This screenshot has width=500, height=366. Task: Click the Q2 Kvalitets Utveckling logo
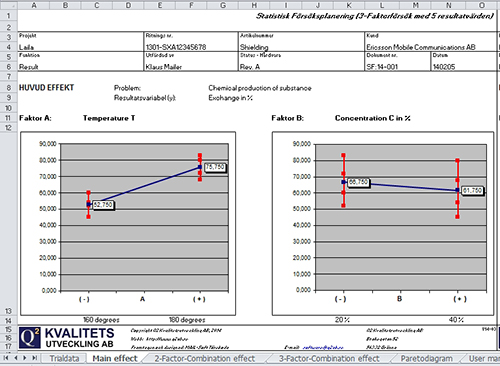pos(66,338)
